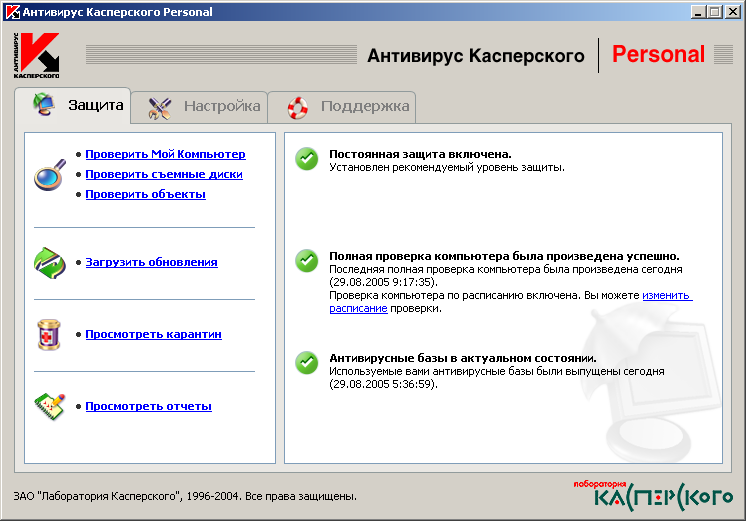Follow the изменить расписание link
The width and height of the screenshot is (746, 521).
pyautogui.click(x=667, y=295)
